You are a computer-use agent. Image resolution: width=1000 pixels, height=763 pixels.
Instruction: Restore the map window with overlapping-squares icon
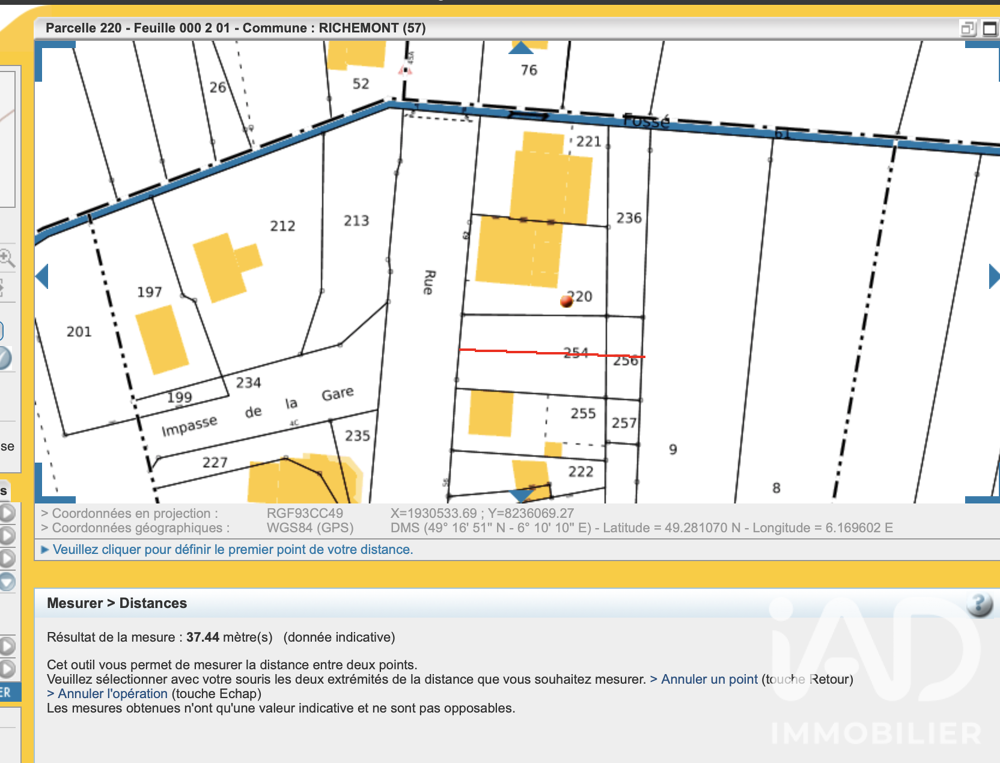968,28
